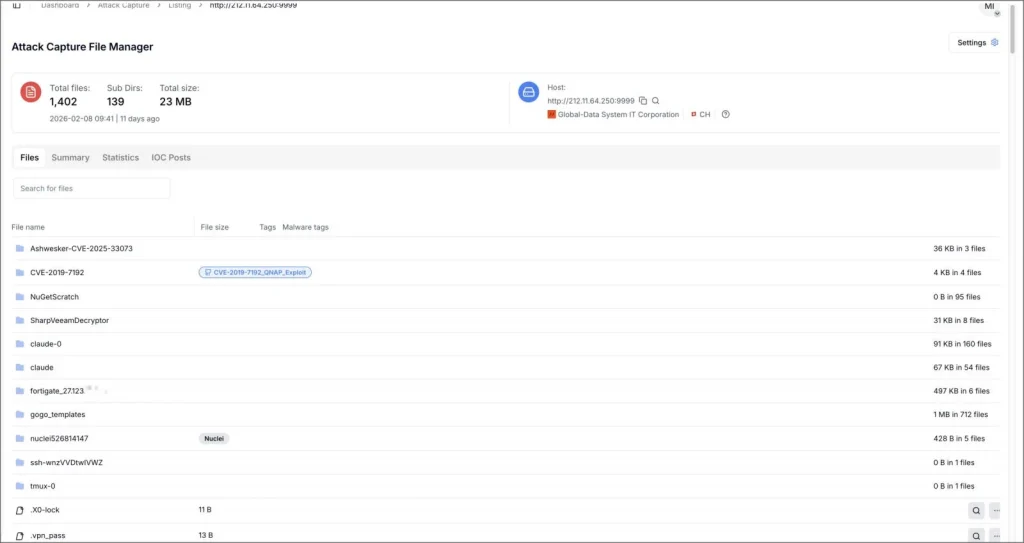
Task: Switch to the Summary tab
Action: tap(70, 158)
